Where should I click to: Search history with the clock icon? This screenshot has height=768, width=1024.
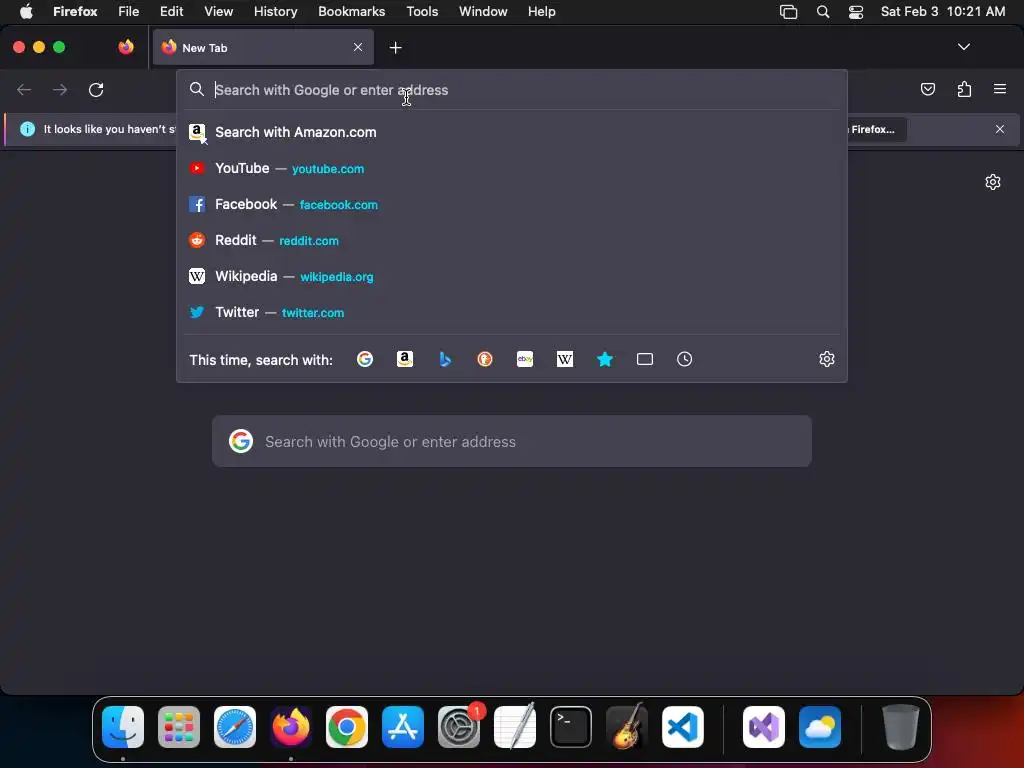point(684,359)
